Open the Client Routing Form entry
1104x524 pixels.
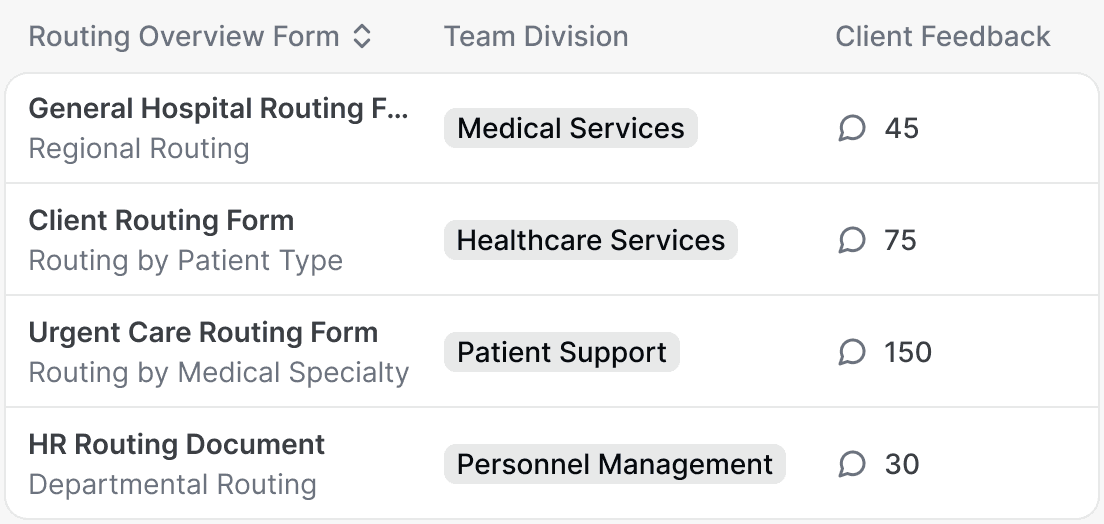pyautogui.click(x=161, y=220)
